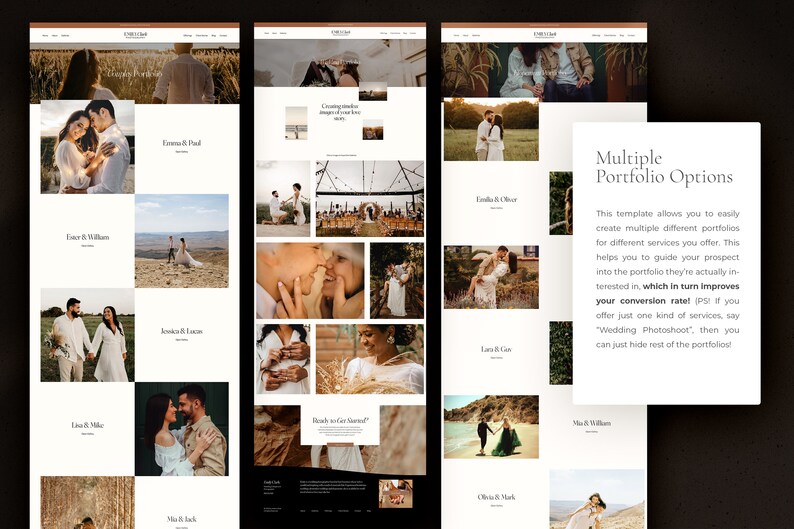Click the Couples Portfolio hero heading

[135, 74]
